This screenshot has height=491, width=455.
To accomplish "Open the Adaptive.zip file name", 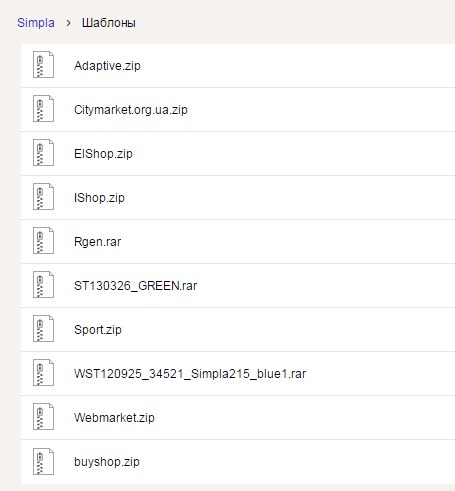I will coord(107,66).
